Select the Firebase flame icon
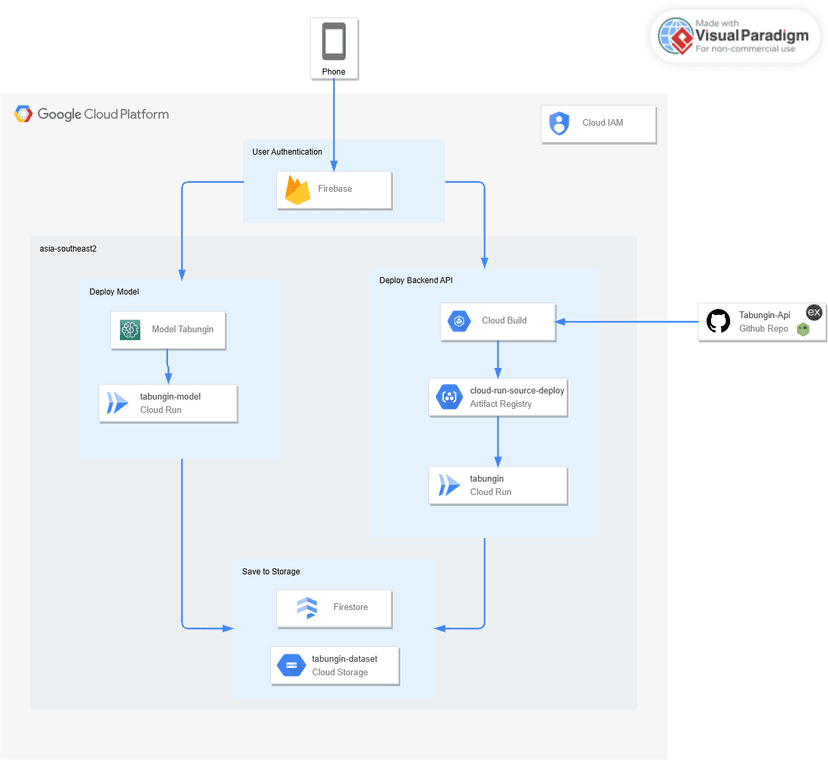 [297, 190]
